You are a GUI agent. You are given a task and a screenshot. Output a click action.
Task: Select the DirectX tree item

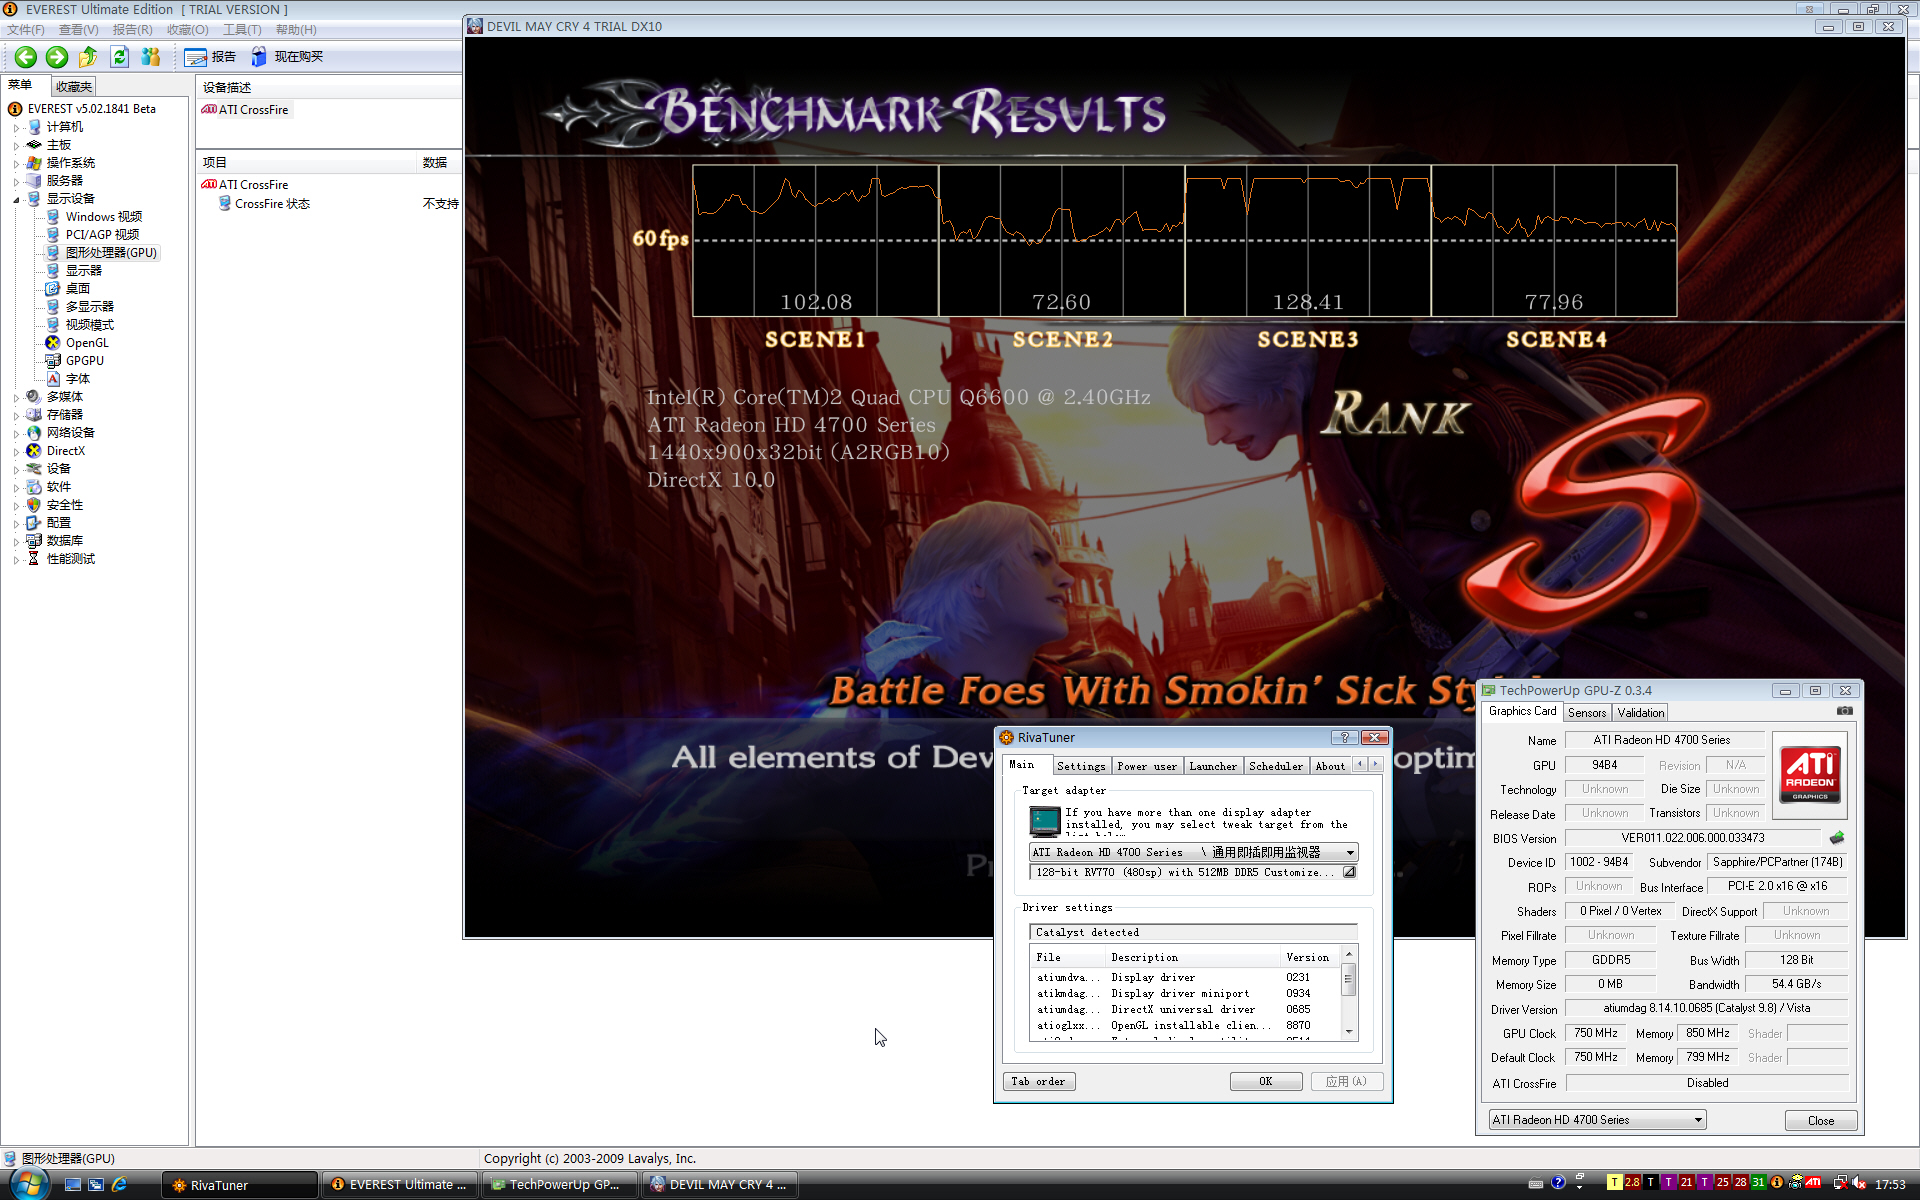point(65,451)
